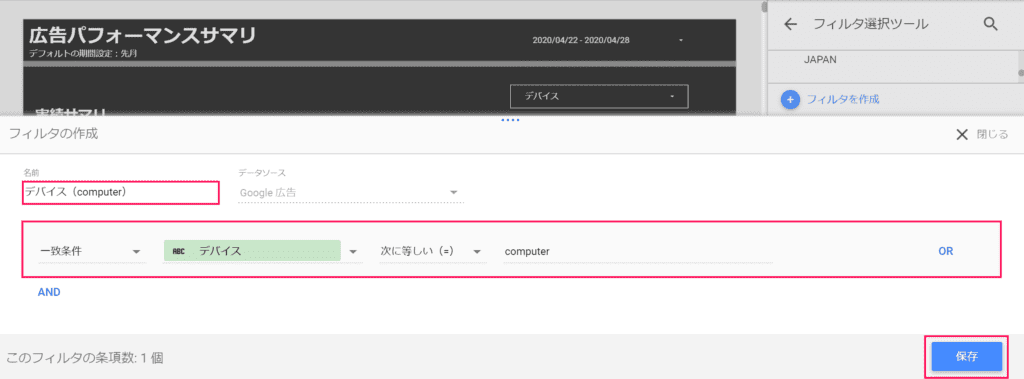The height and width of the screenshot is (379, 1024).
Task: Open the 一致条件 include/exclude dropdown
Action: [x=91, y=252]
